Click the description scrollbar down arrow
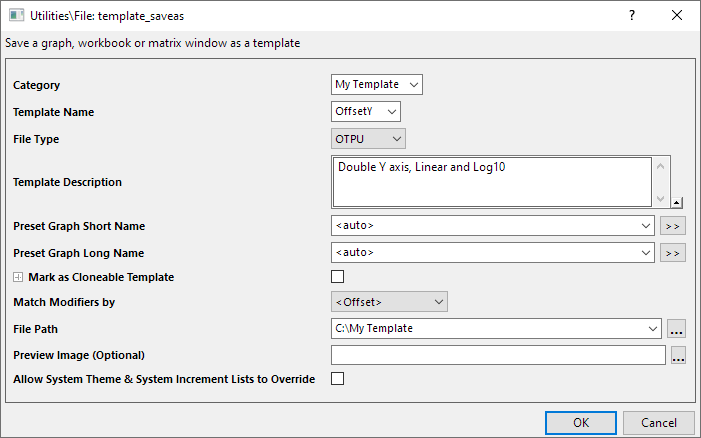The image size is (701, 438). 661,197
